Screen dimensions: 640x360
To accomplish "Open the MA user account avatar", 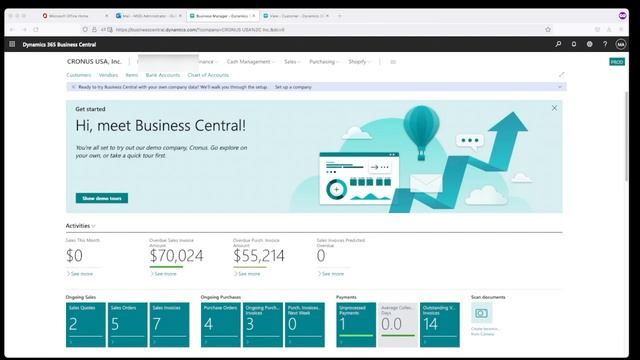I will (x=621, y=44).
